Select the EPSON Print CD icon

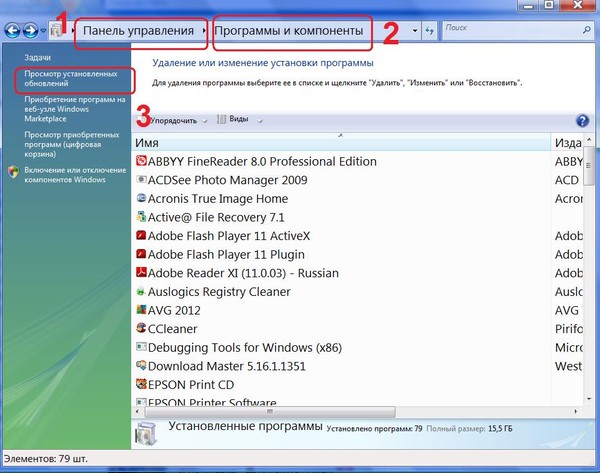click(141, 384)
